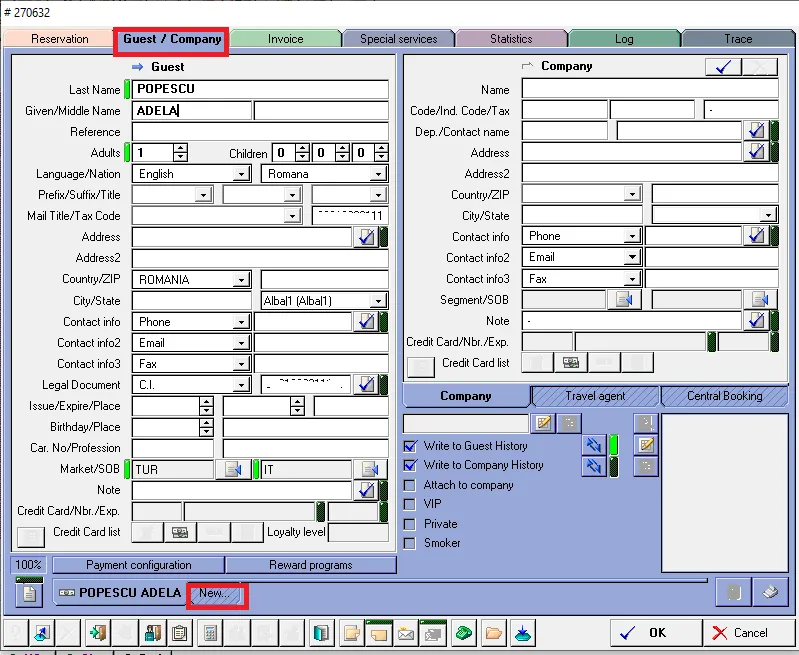This screenshot has height=655, width=799.
Task: Click the guest with luggage door icon
Action: click(x=152, y=633)
